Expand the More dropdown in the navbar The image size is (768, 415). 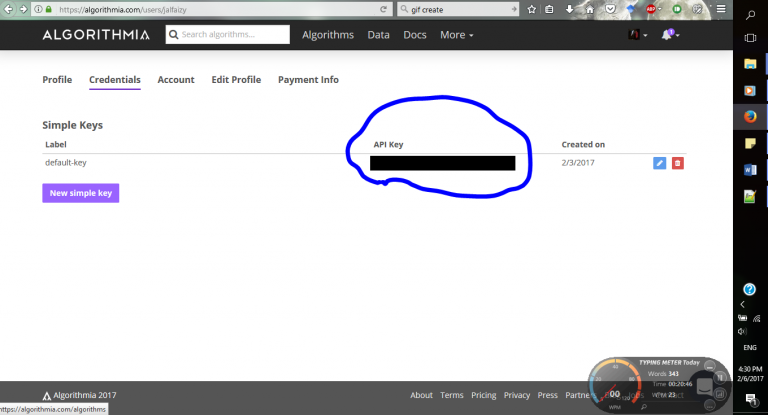coord(456,35)
